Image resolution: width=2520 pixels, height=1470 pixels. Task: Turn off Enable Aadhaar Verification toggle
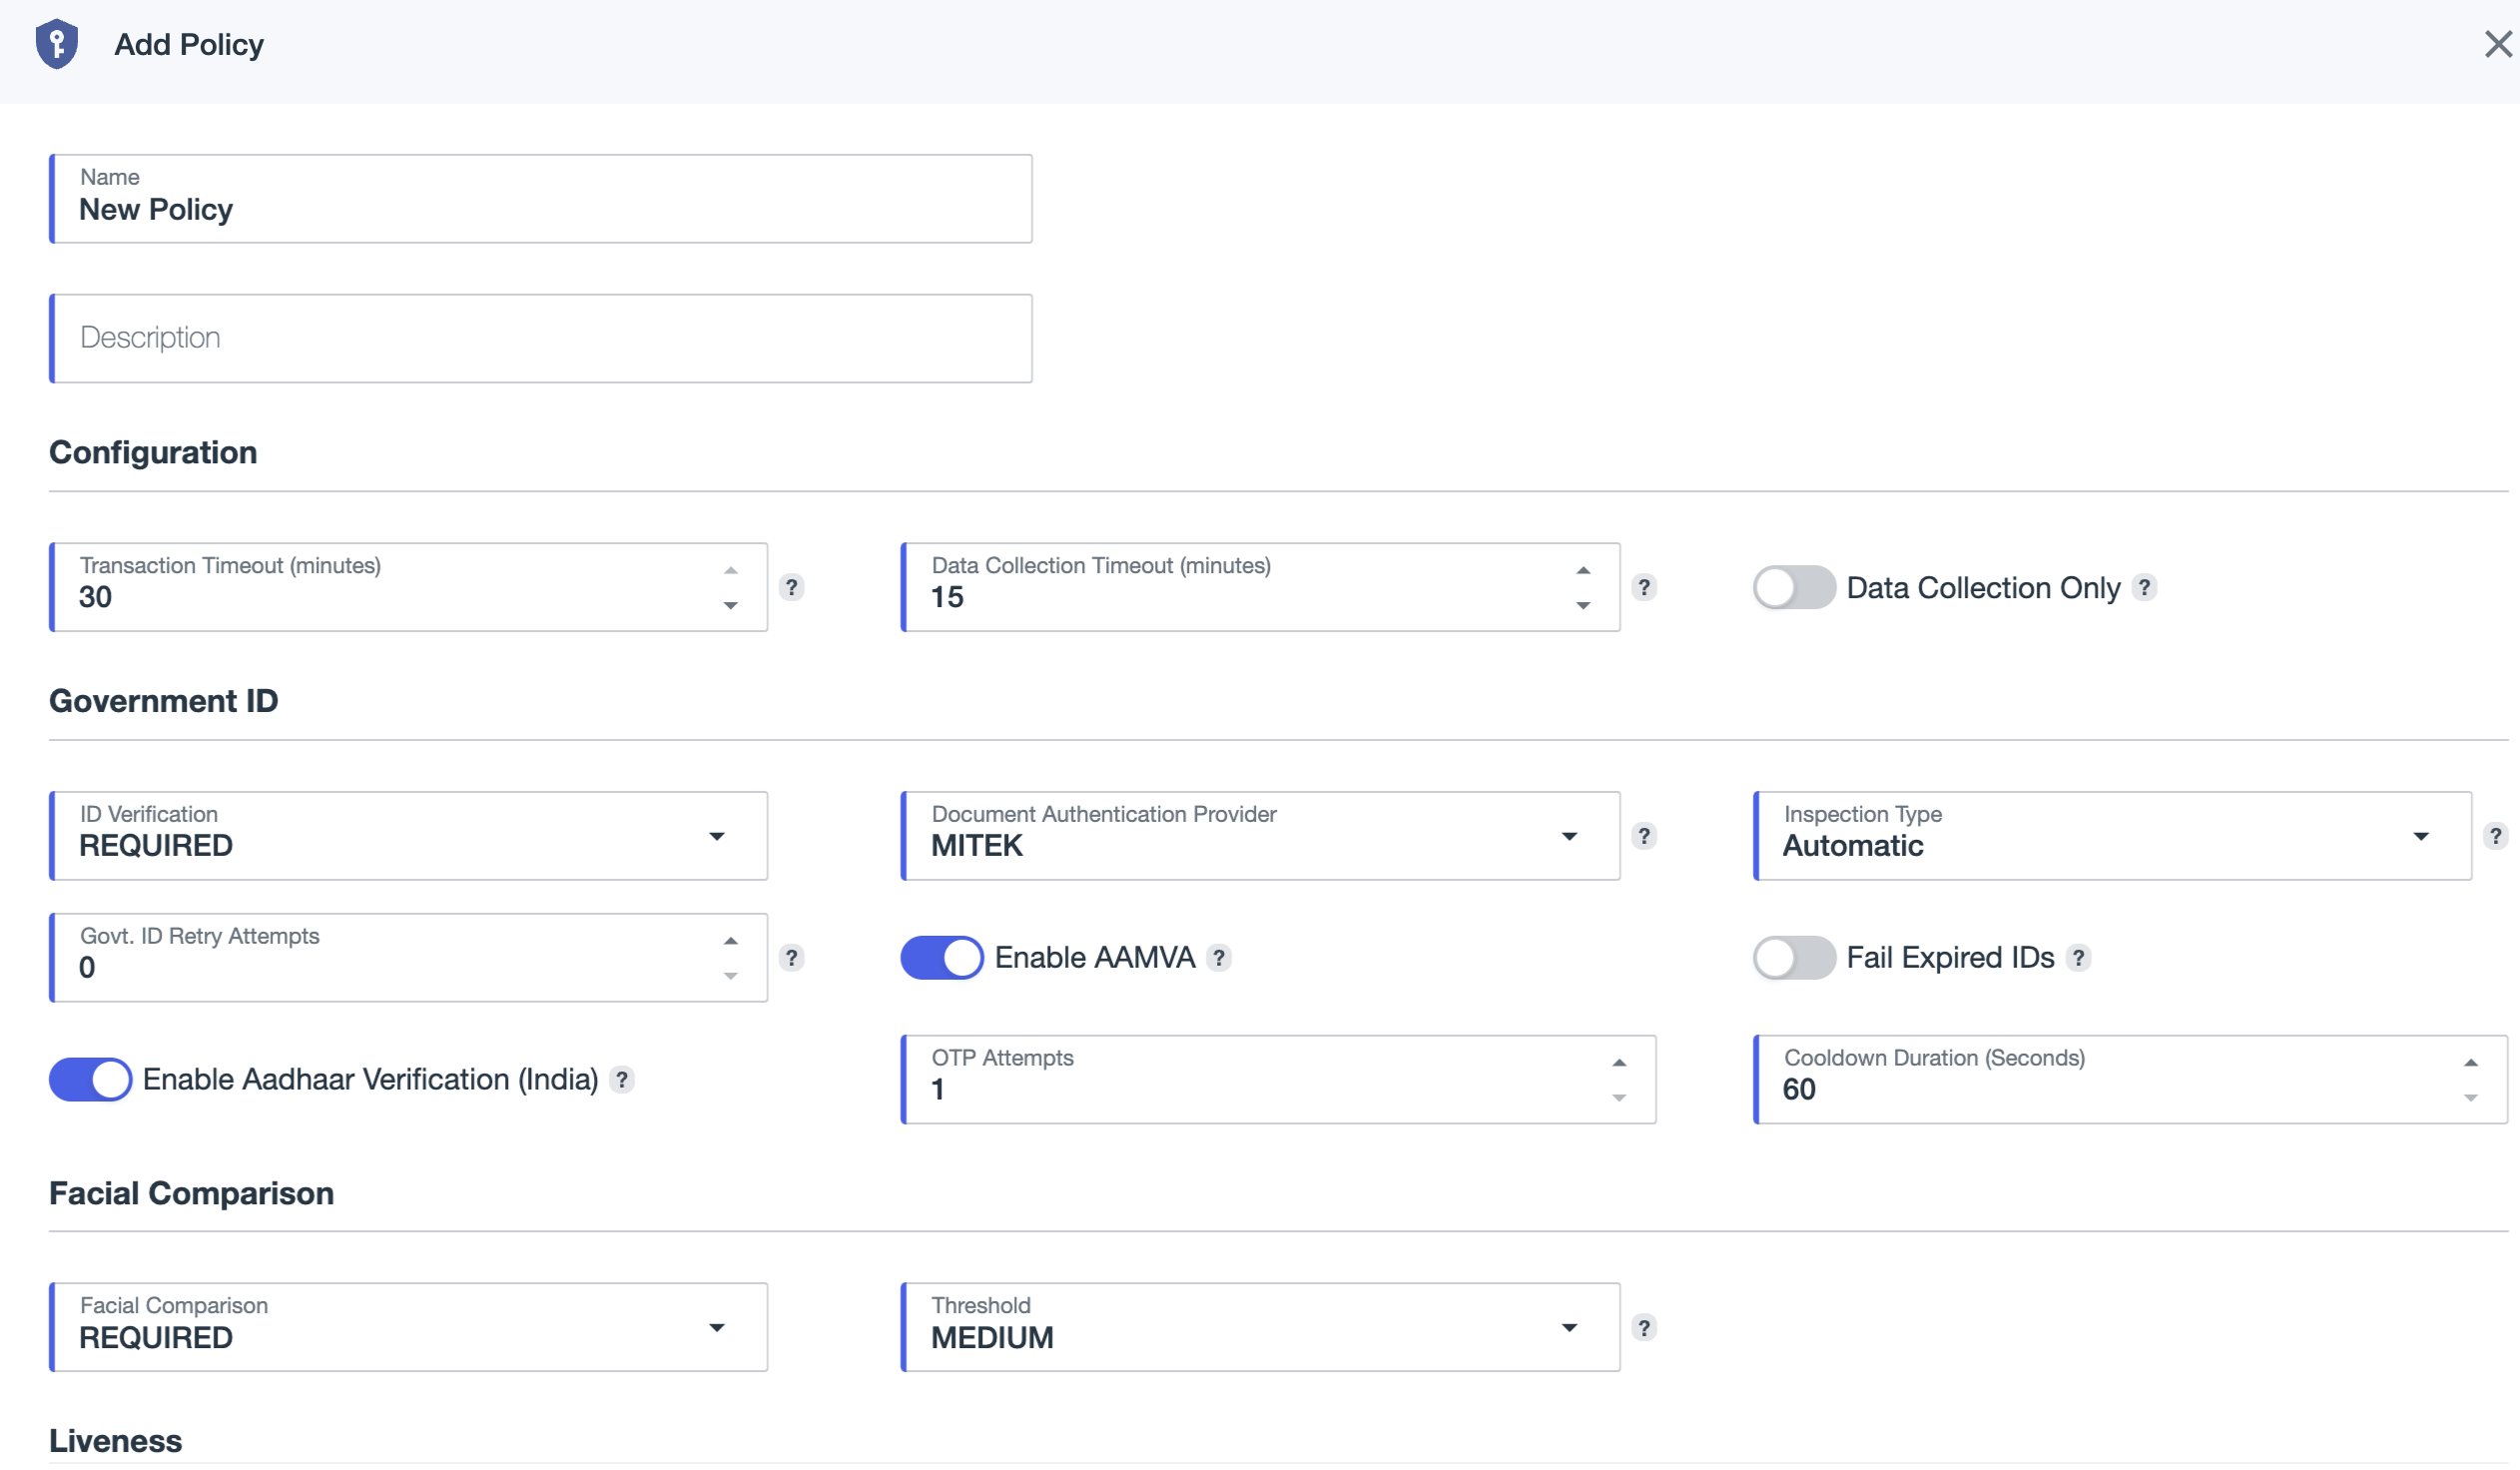[x=90, y=1080]
